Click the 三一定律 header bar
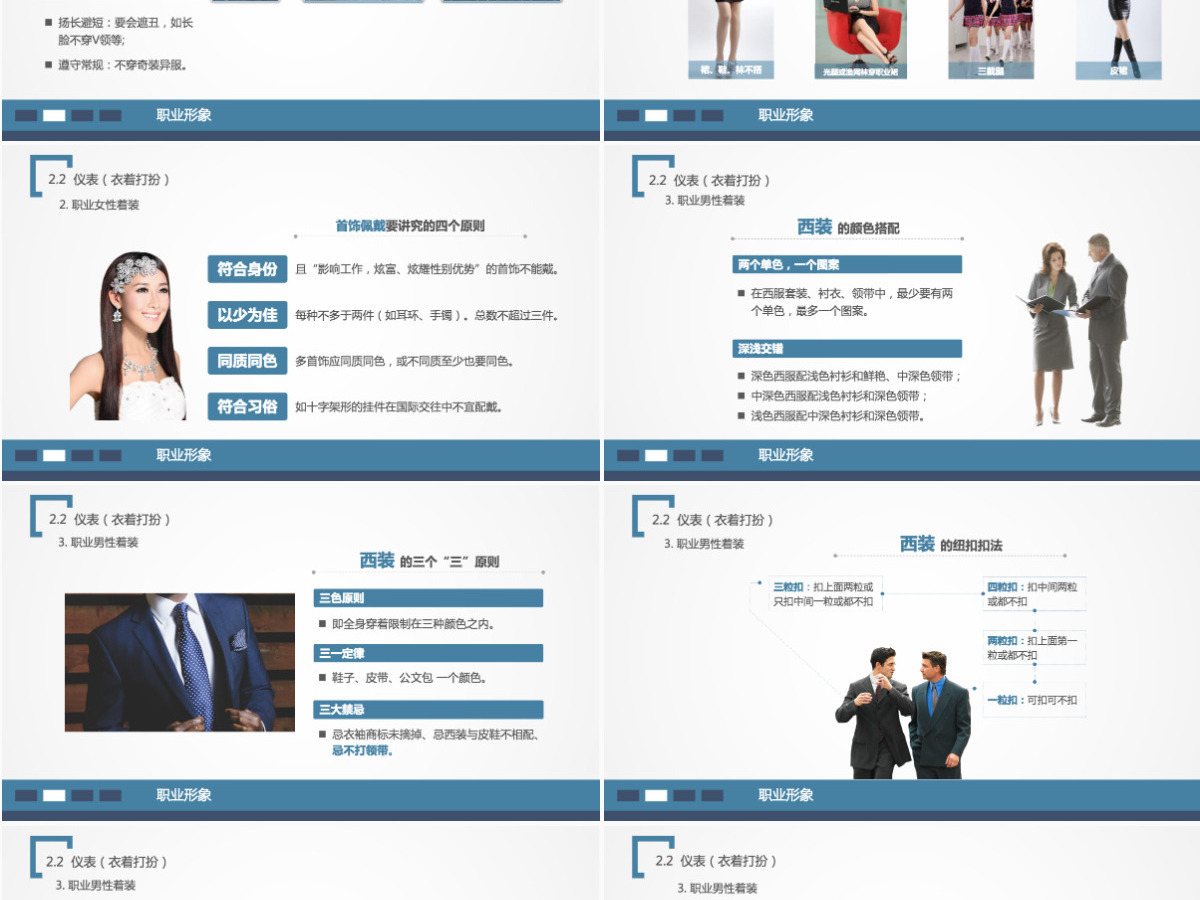1200x900 pixels. (x=429, y=653)
